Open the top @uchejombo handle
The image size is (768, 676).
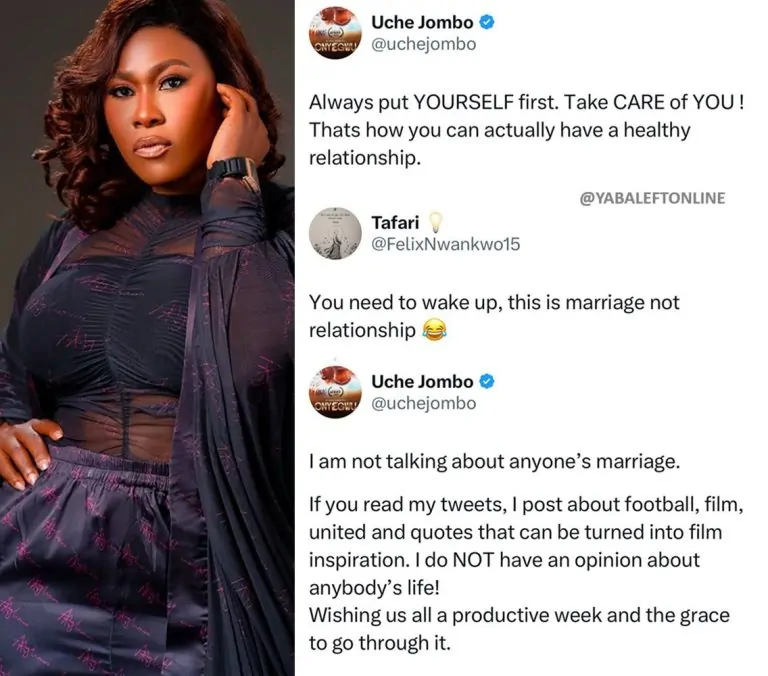(424, 44)
